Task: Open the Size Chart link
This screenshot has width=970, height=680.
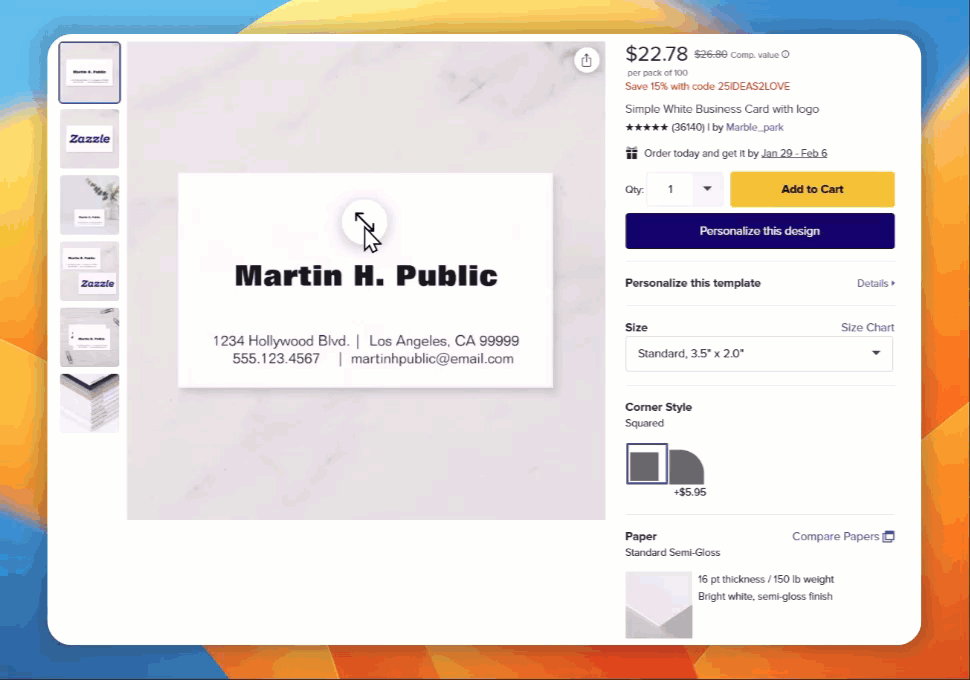Action: point(867,328)
